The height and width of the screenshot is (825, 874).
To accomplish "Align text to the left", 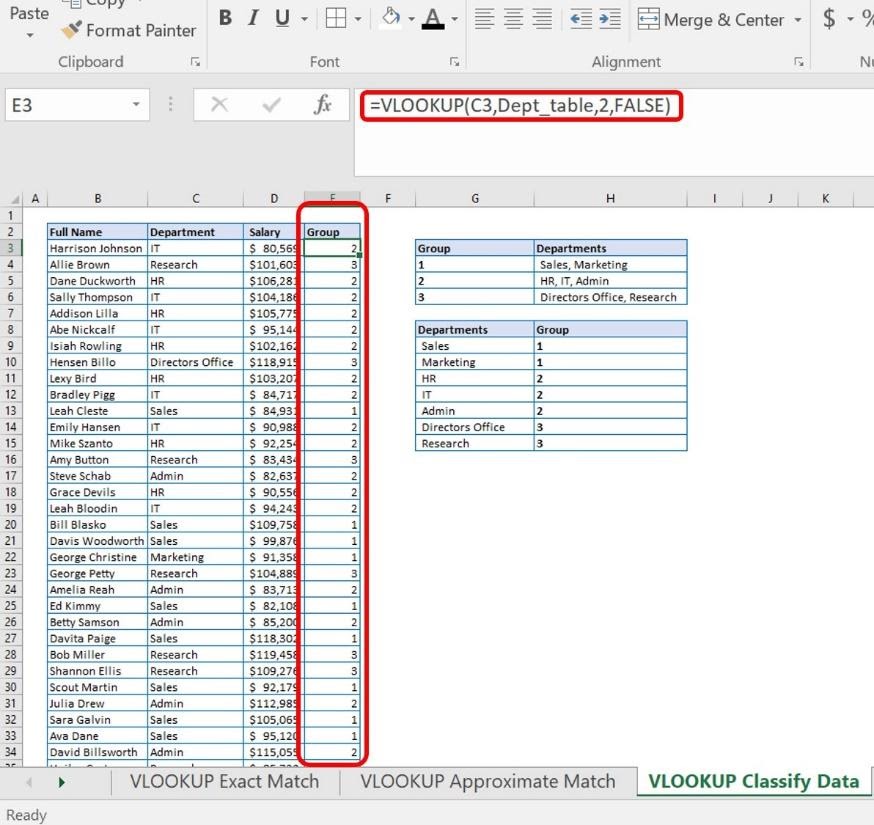I will (484, 19).
